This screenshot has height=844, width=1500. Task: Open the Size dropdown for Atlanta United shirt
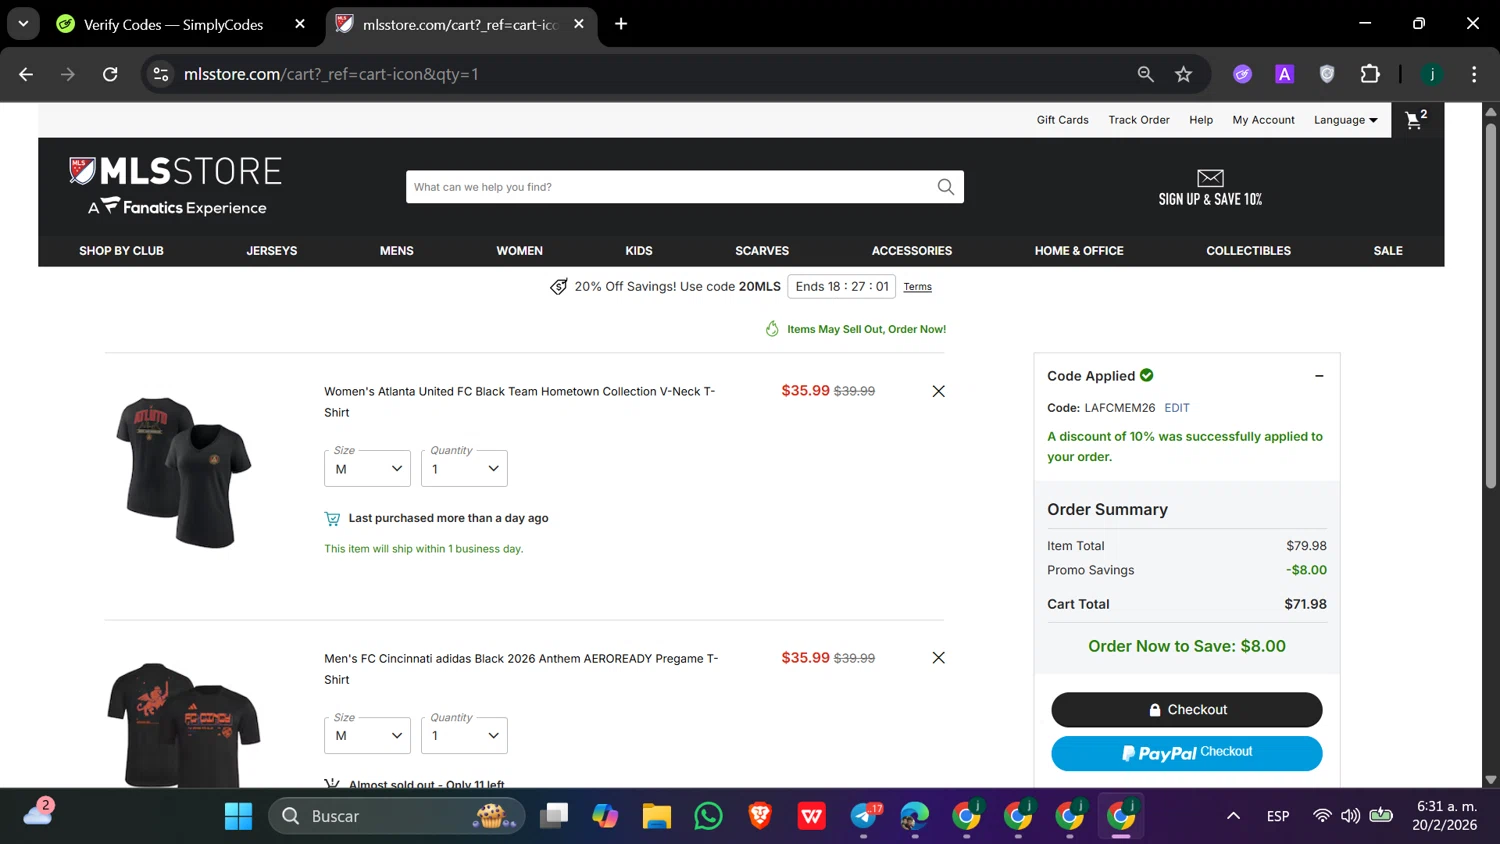(367, 468)
